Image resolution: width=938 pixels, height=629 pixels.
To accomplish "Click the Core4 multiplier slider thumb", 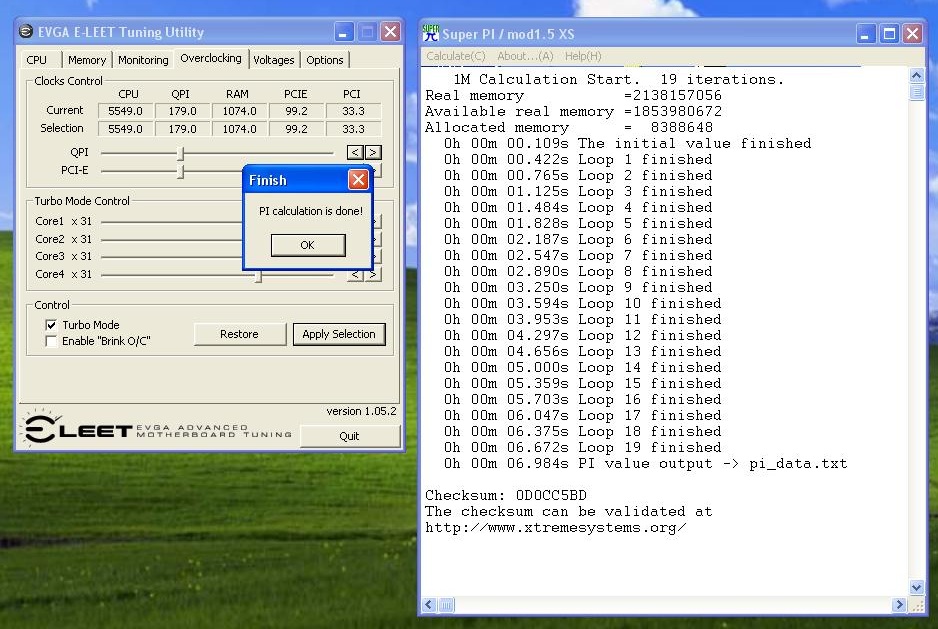I will 258,276.
